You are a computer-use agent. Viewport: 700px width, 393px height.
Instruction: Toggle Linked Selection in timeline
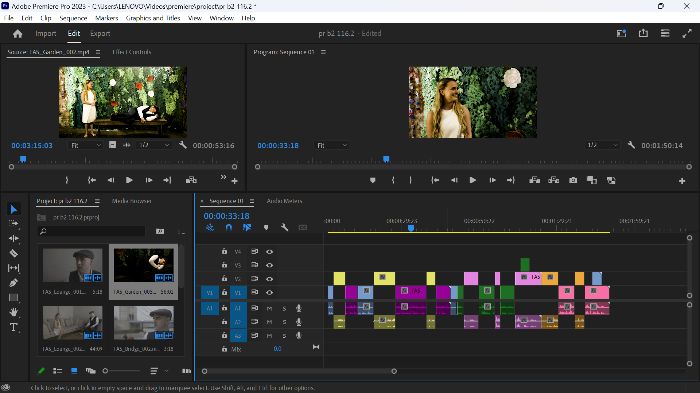247,227
